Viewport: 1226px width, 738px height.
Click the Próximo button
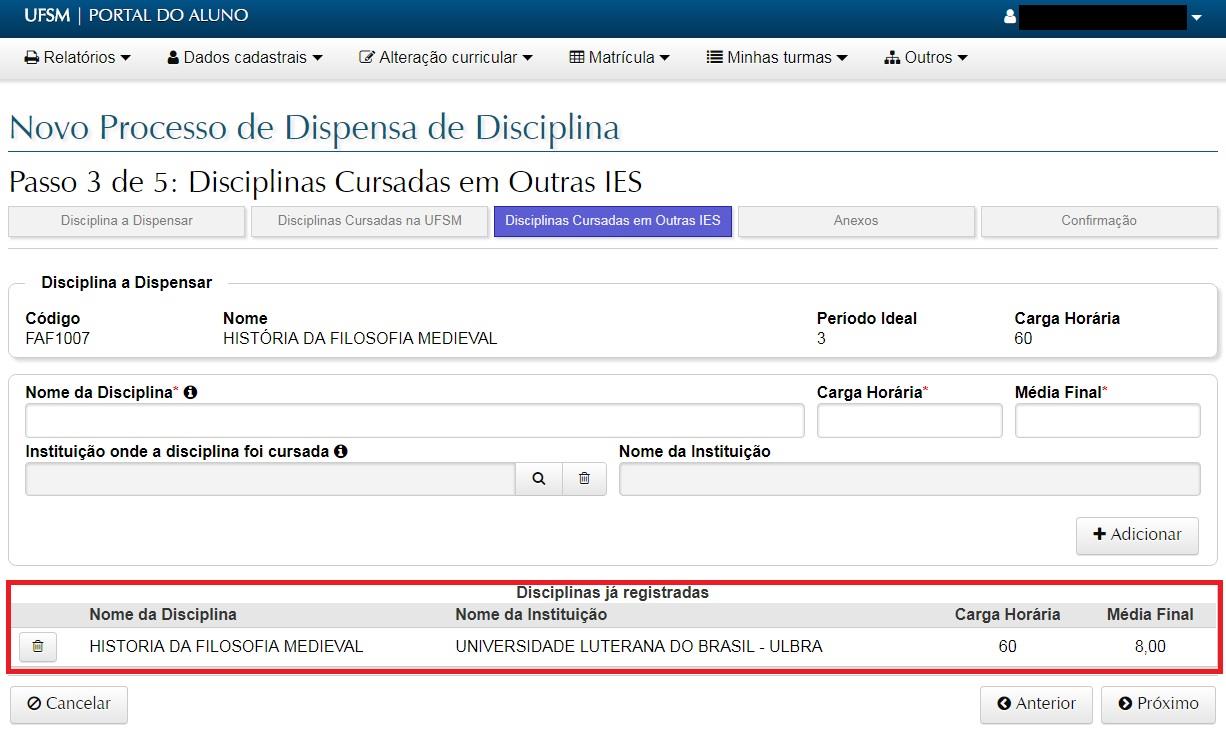point(1158,704)
